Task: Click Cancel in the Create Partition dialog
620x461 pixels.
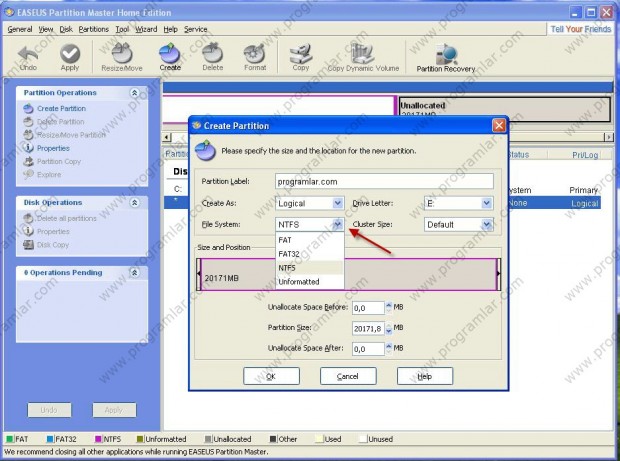Action: pos(348,376)
